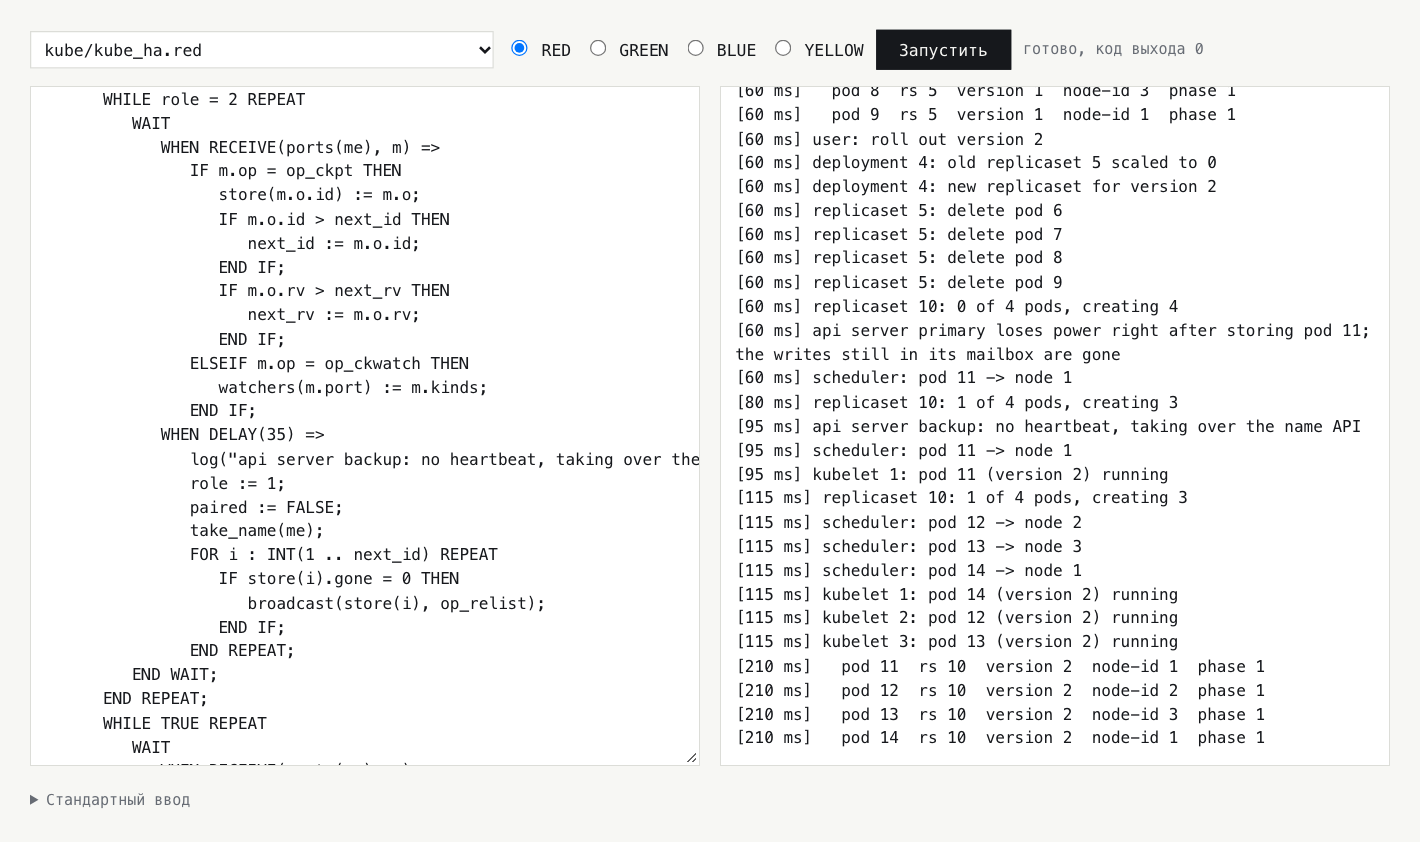This screenshot has height=842, width=1420.
Task: Click the 'IF m.op = op_ckpt THEN' line
Action: pos(296,171)
